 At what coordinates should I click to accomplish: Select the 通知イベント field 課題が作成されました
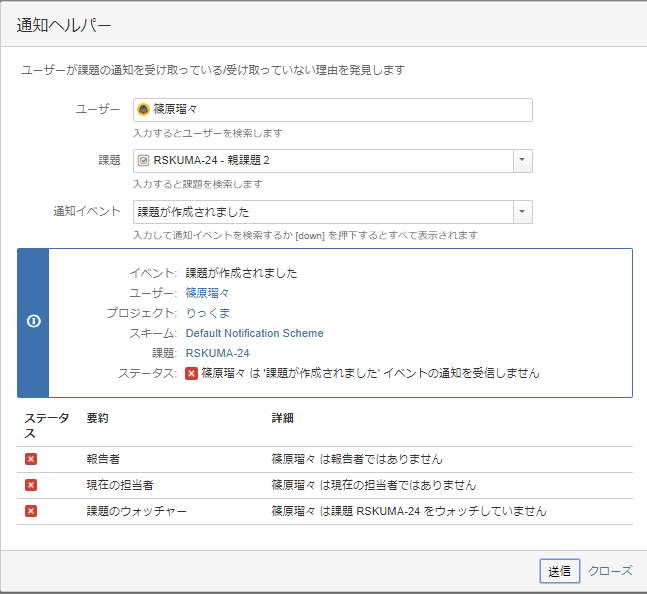[323, 212]
